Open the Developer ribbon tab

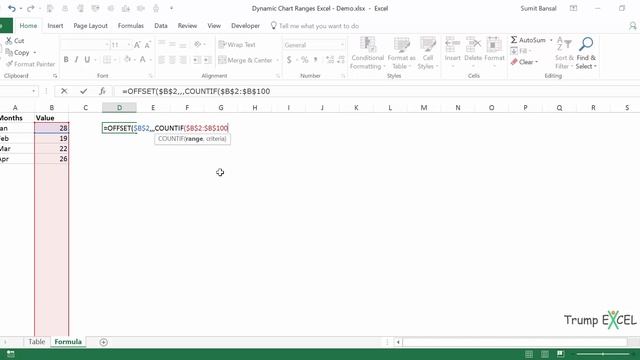coord(245,26)
